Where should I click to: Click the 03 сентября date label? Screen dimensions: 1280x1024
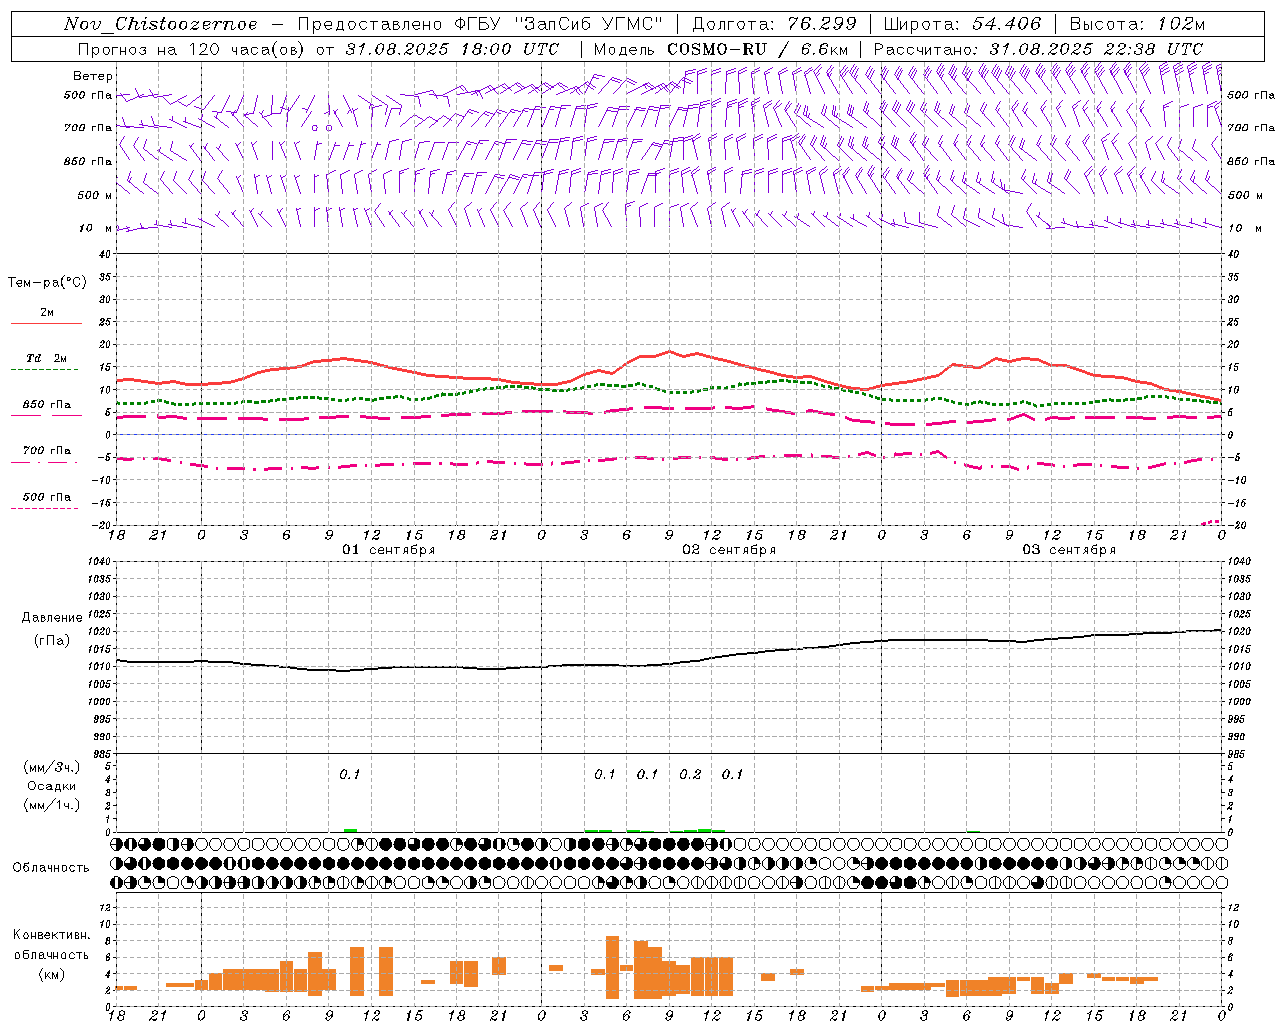tap(1069, 550)
